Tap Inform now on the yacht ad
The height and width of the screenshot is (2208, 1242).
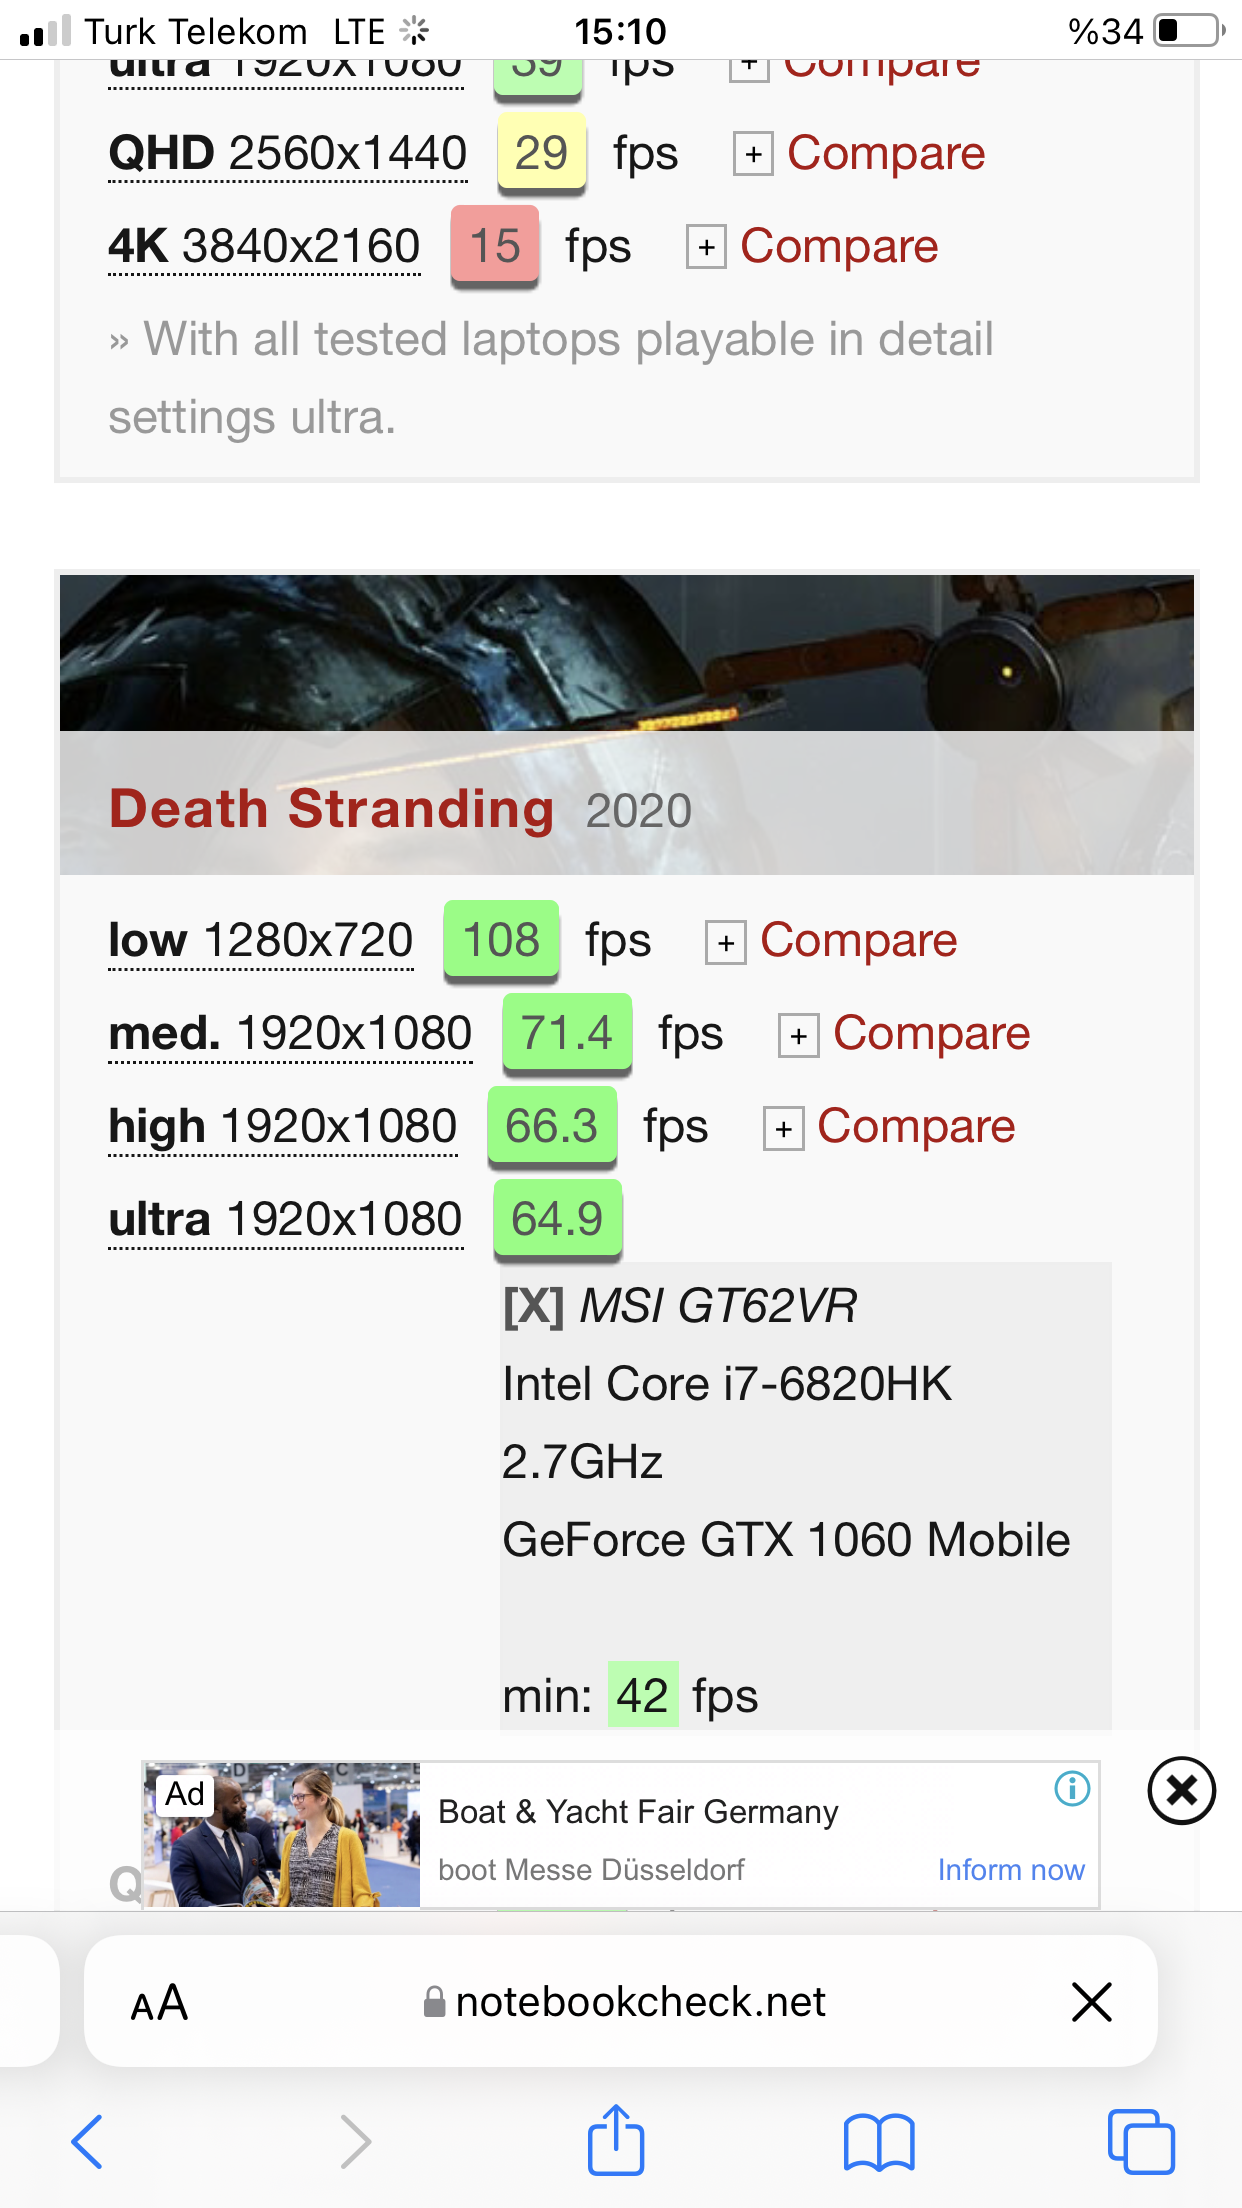pos(1011,1870)
